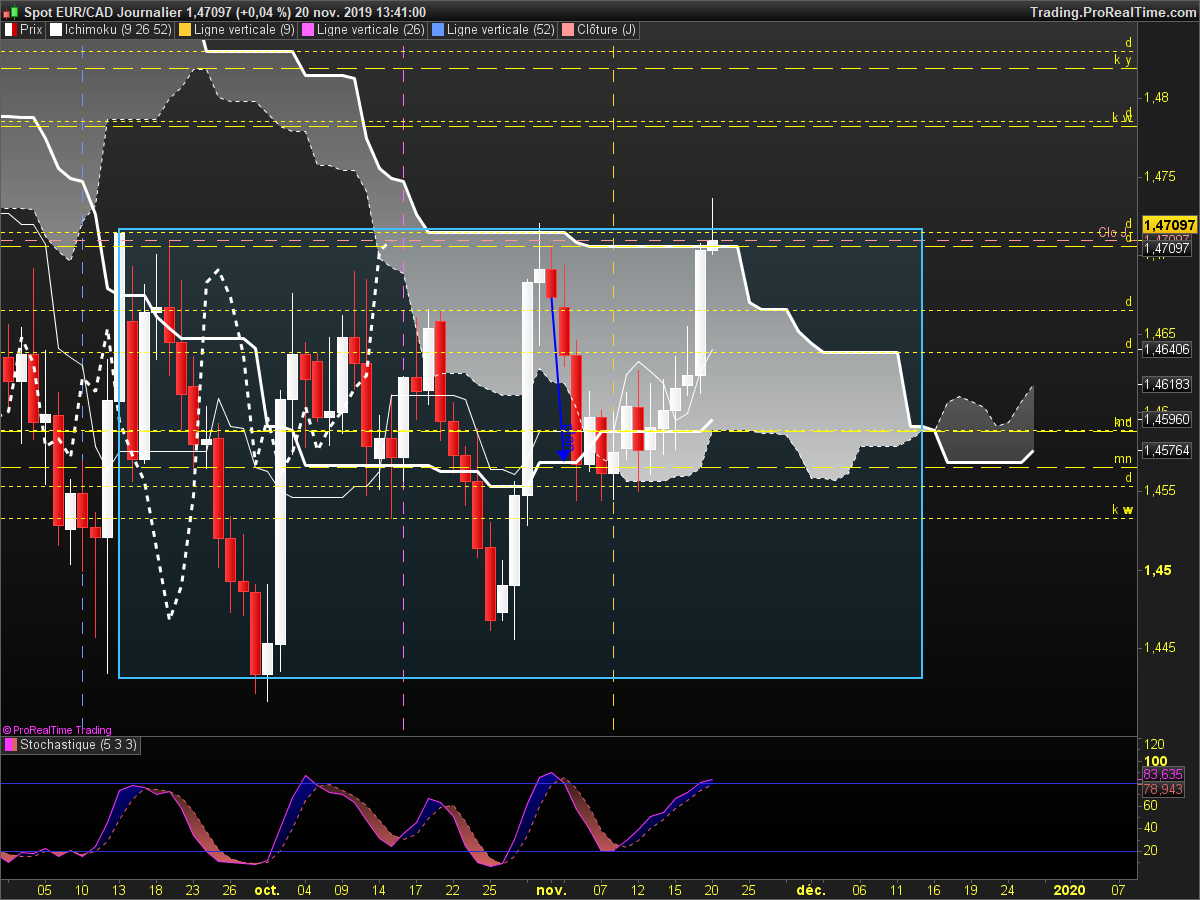
Task: Open the Prix legend settings
Action: click(x=25, y=30)
